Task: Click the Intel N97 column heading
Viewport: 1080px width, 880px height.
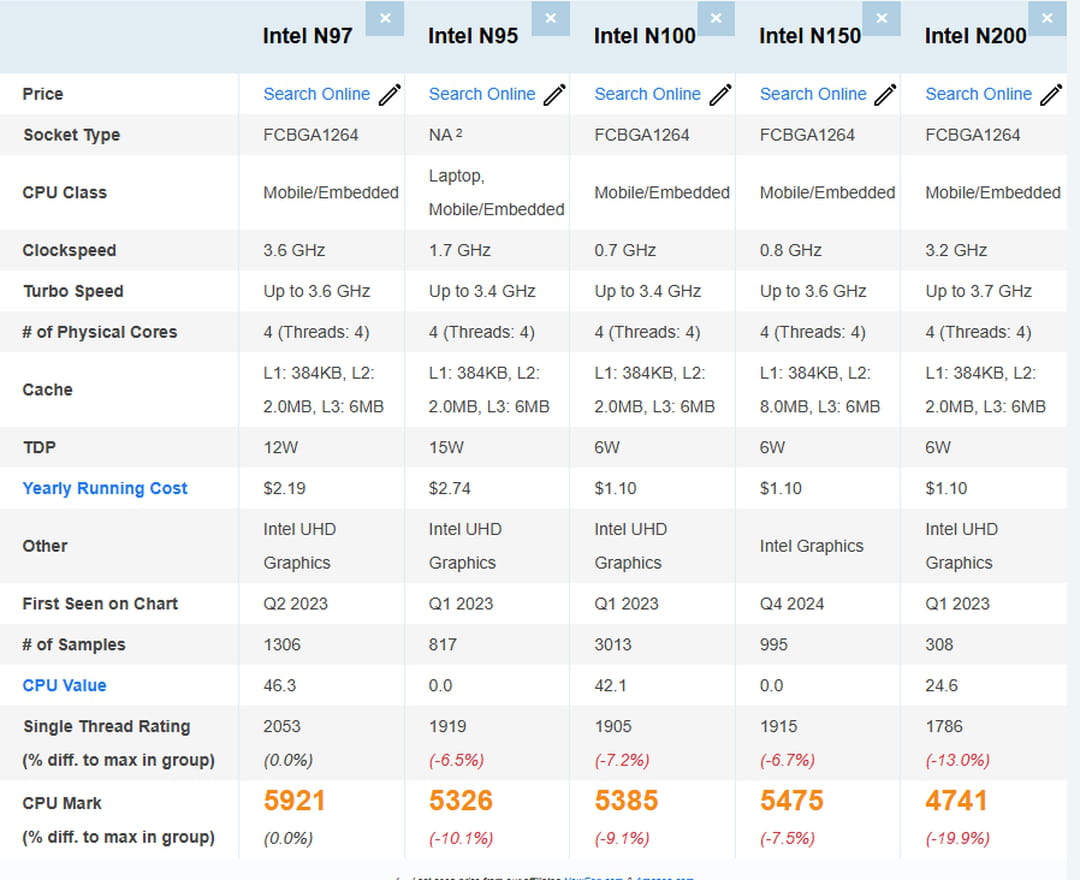Action: click(307, 36)
